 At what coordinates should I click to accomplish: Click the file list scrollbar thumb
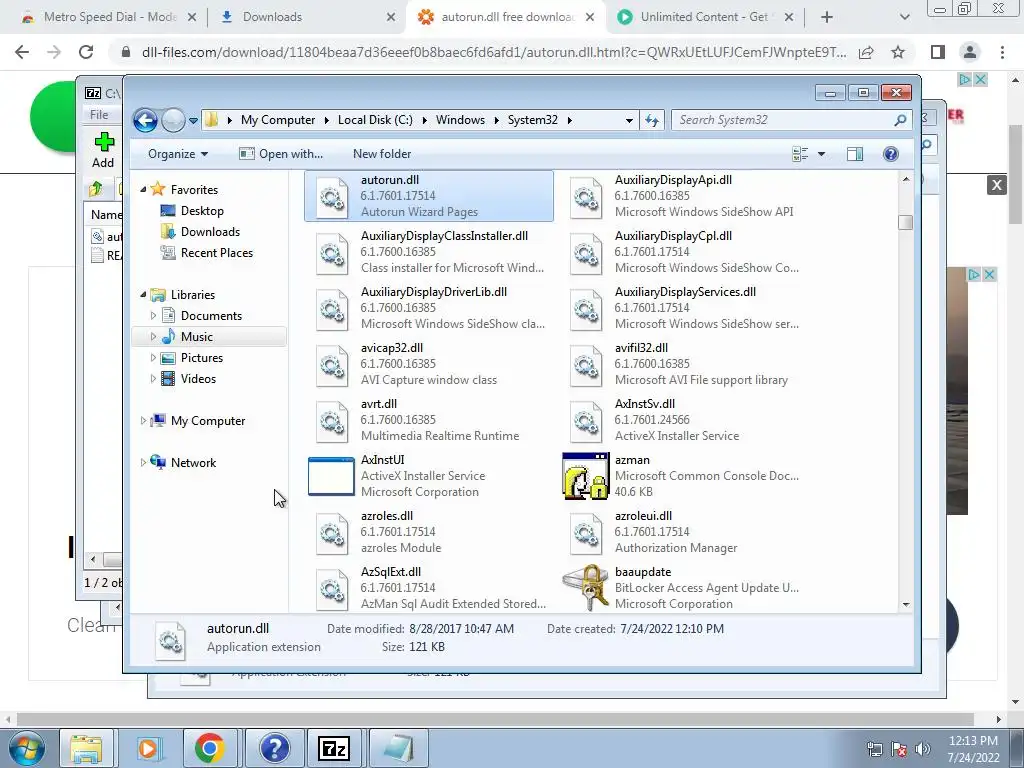905,223
